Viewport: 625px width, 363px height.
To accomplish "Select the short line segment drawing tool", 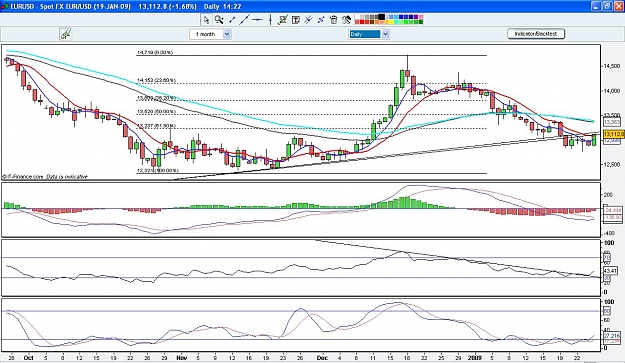I will point(232,20).
